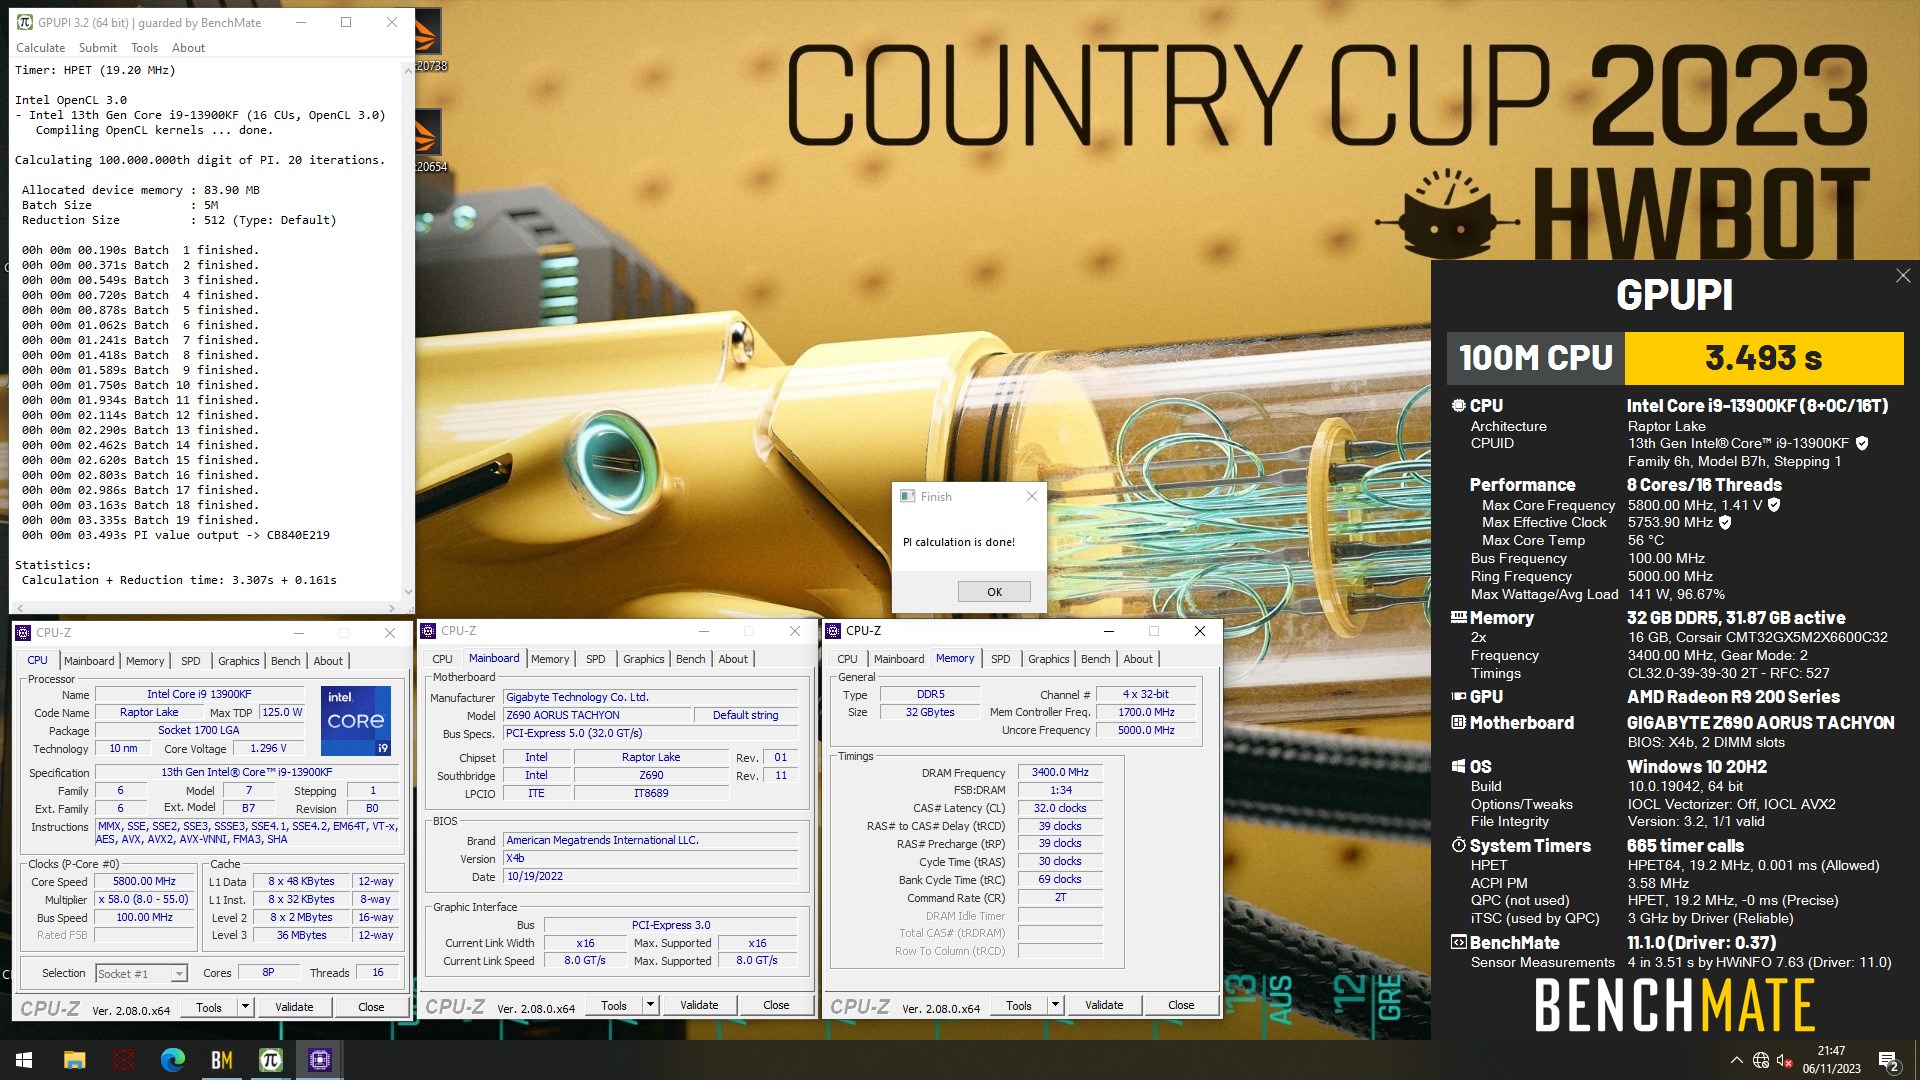Click GPUPI horizontal scrollbar right arrow
This screenshot has width=1920, height=1080.
(x=392, y=608)
